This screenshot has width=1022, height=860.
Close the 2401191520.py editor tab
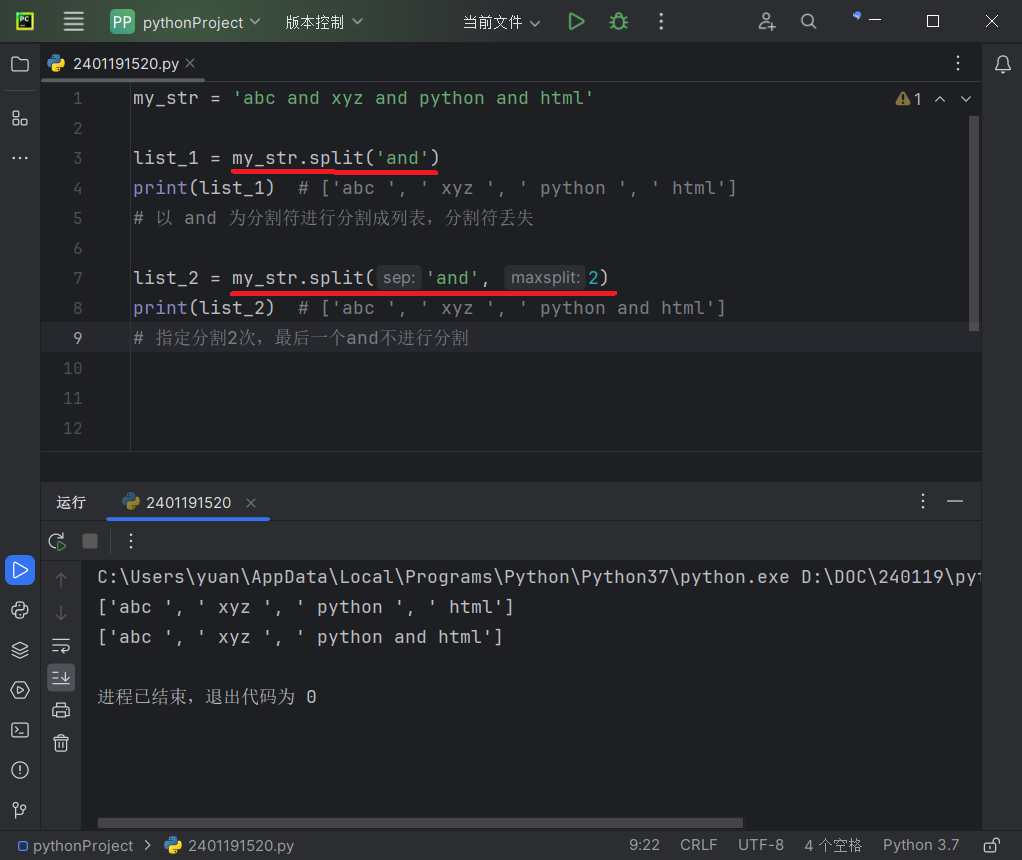pyautogui.click(x=190, y=63)
